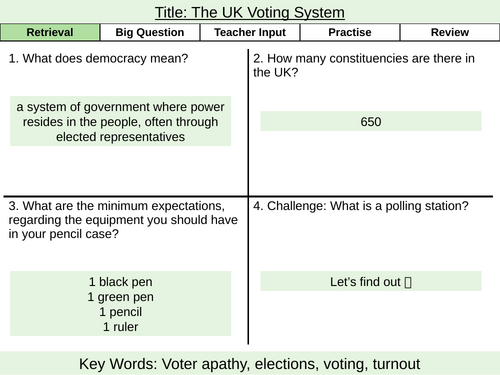Click the '1 pencil' line

pos(120,312)
